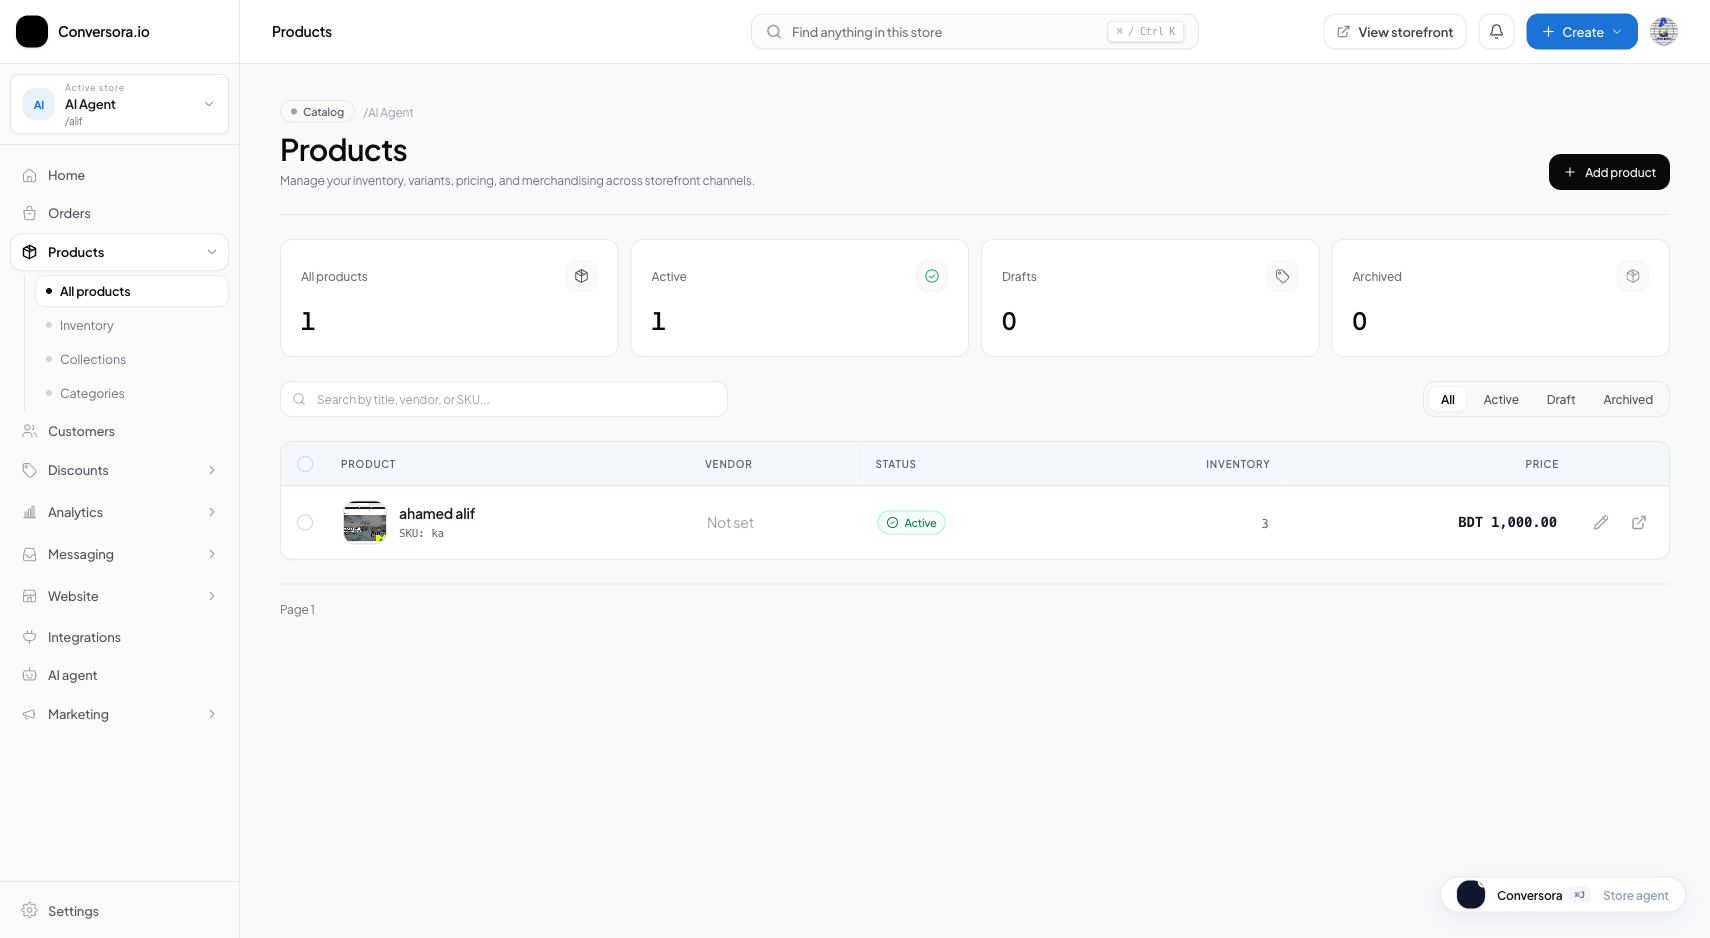Open the Inventory submenu item

[x=132, y=325]
